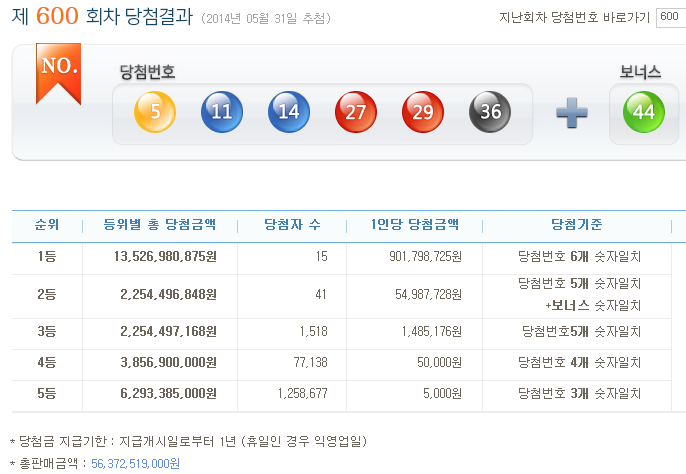
Task: Click the yellow ball number 5
Action: 155,112
